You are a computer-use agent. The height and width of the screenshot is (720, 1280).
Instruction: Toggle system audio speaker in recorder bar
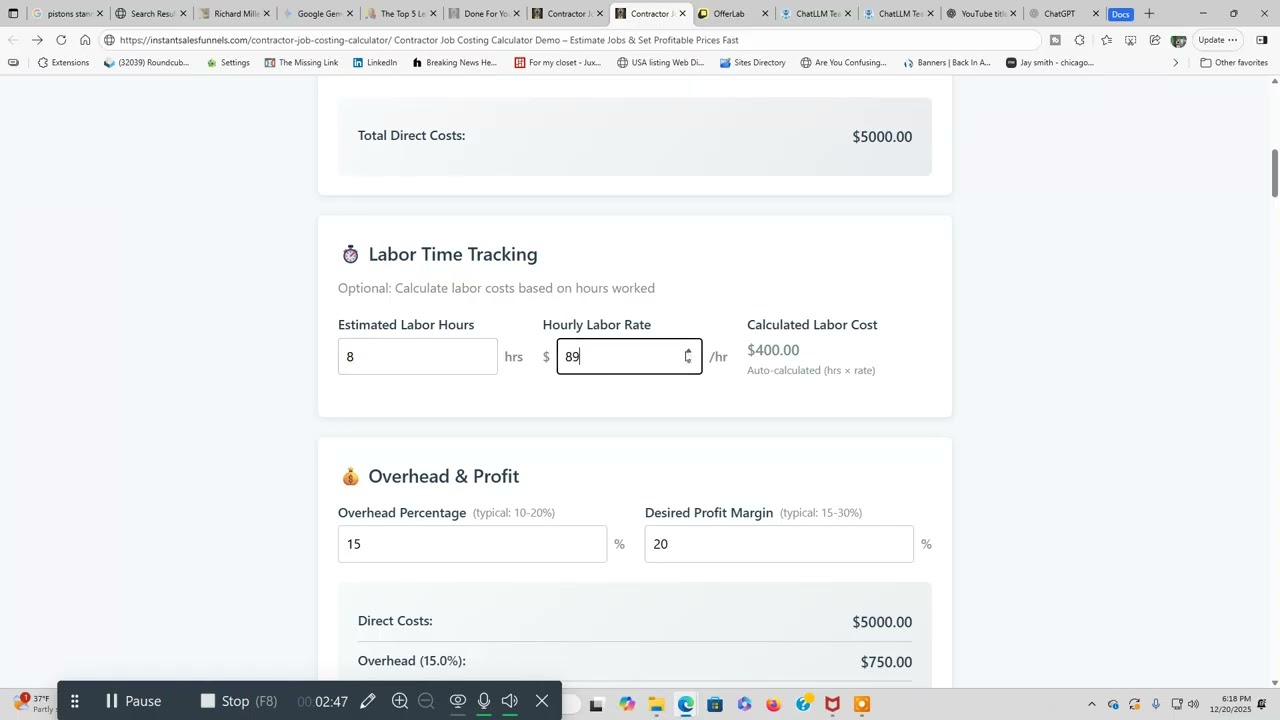click(x=510, y=701)
